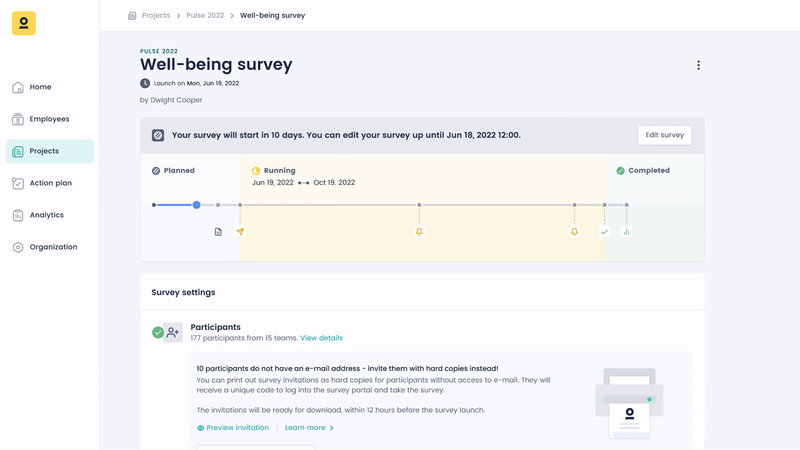Open the Employees page
This screenshot has height=450, width=800.
[x=49, y=119]
